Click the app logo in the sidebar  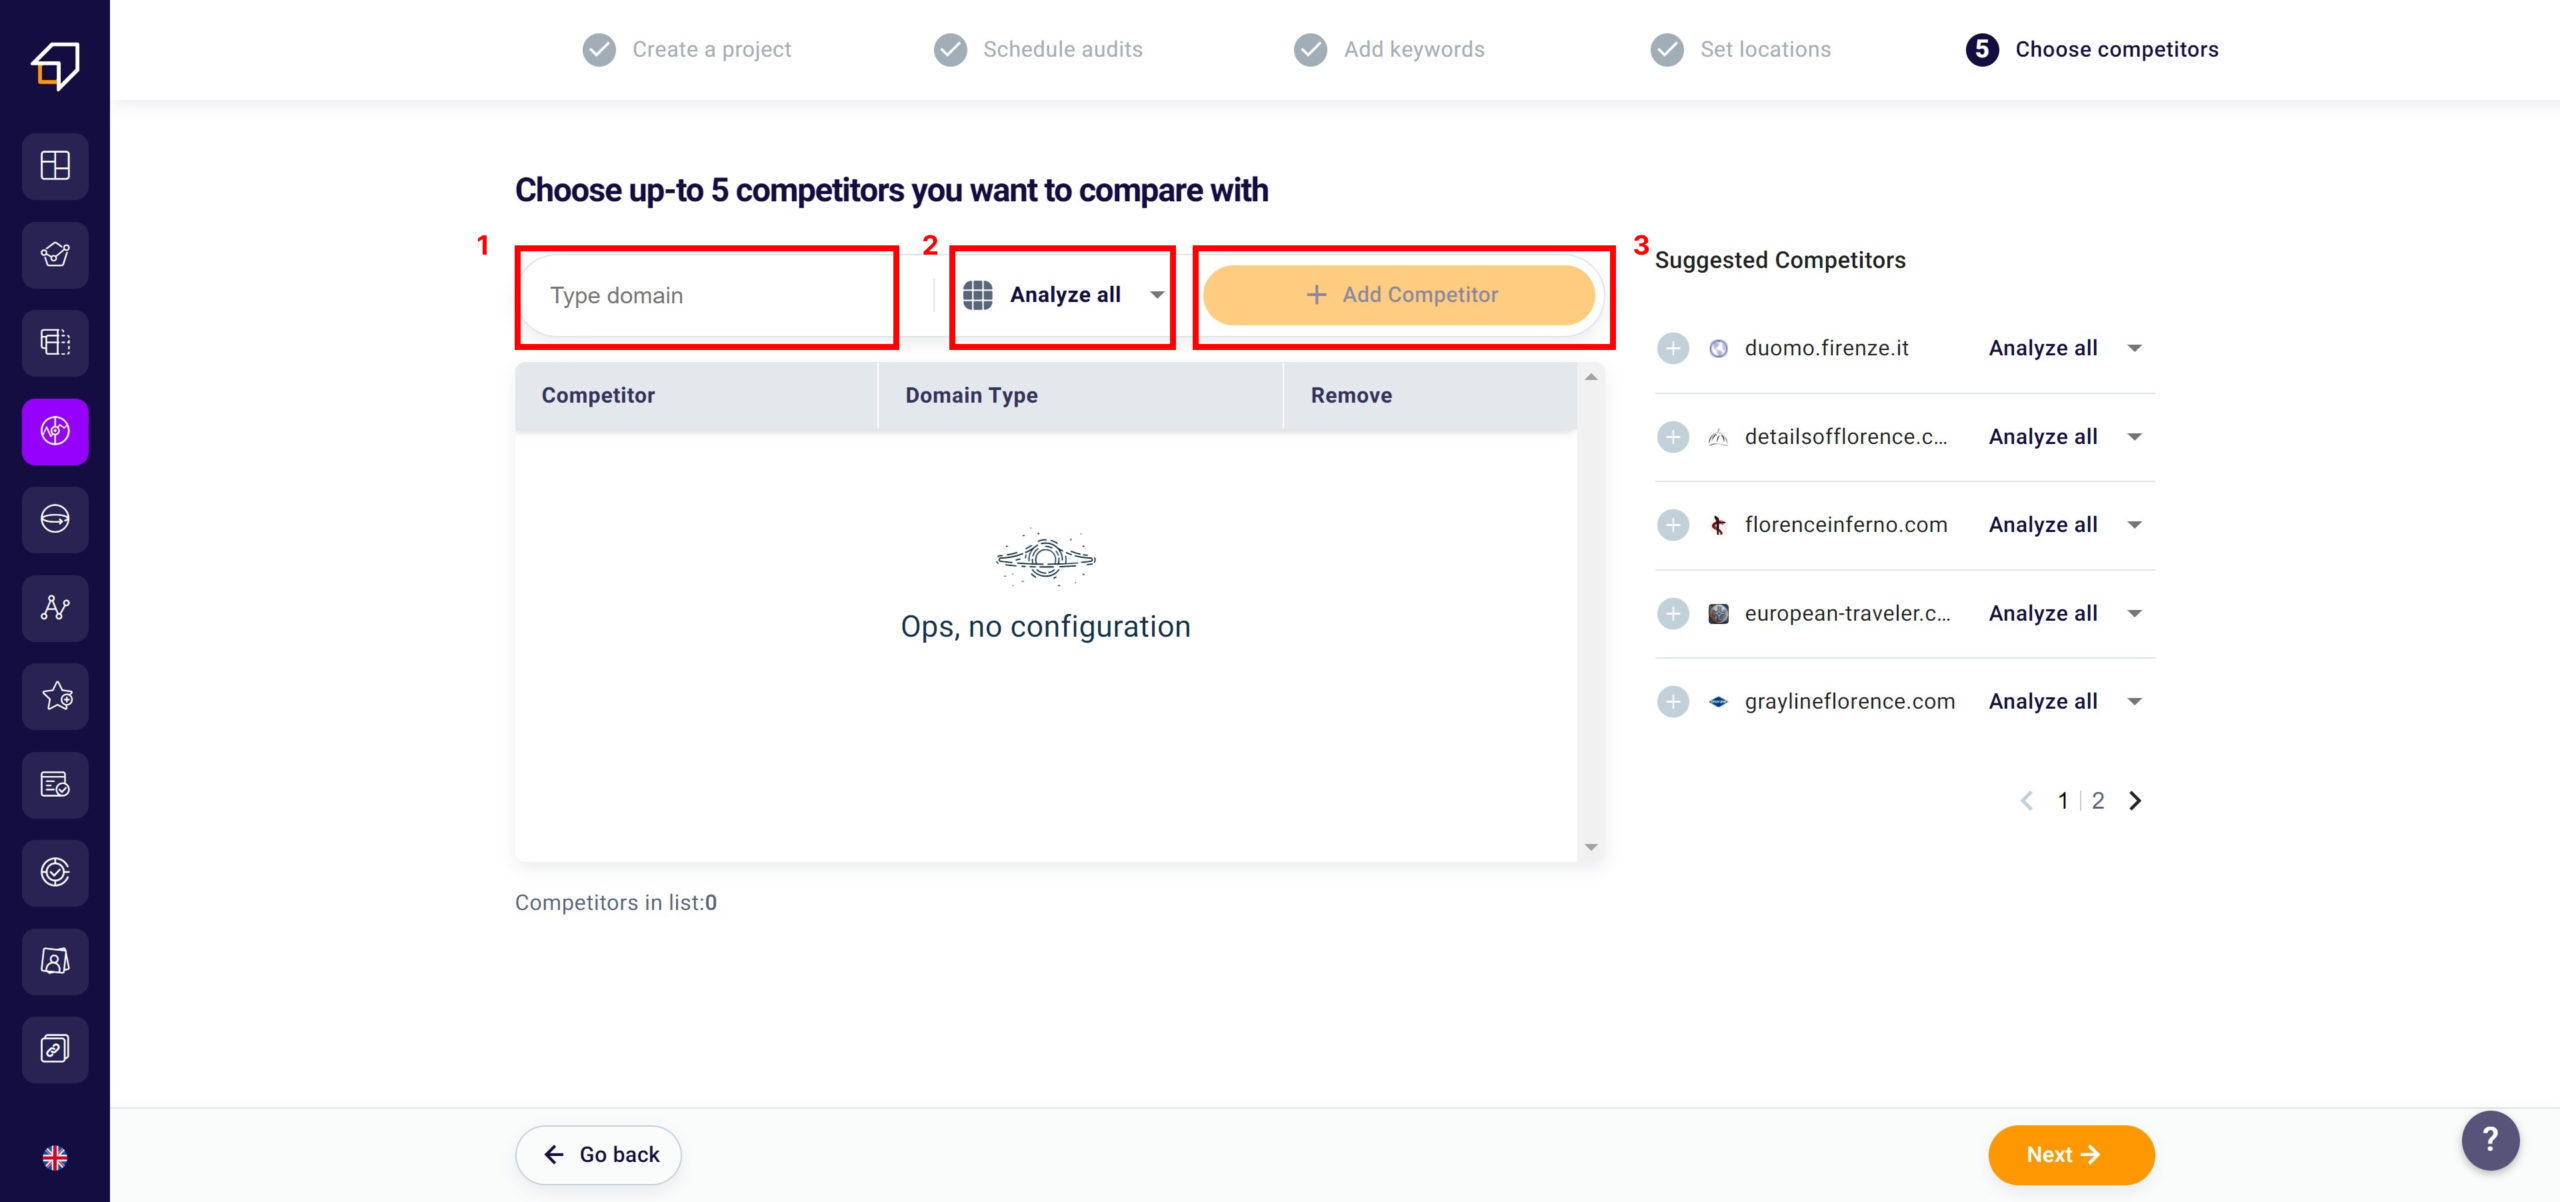tap(55, 66)
